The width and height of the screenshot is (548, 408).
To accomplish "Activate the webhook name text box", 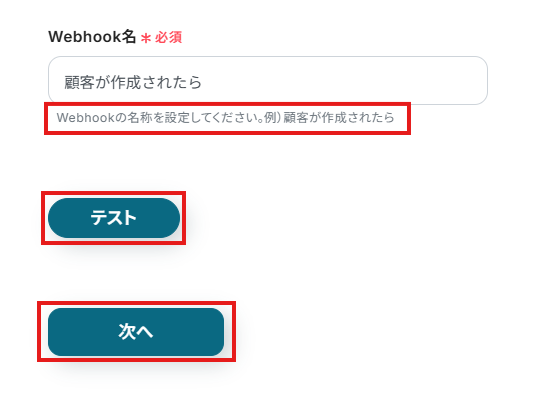I will tap(268, 80).
